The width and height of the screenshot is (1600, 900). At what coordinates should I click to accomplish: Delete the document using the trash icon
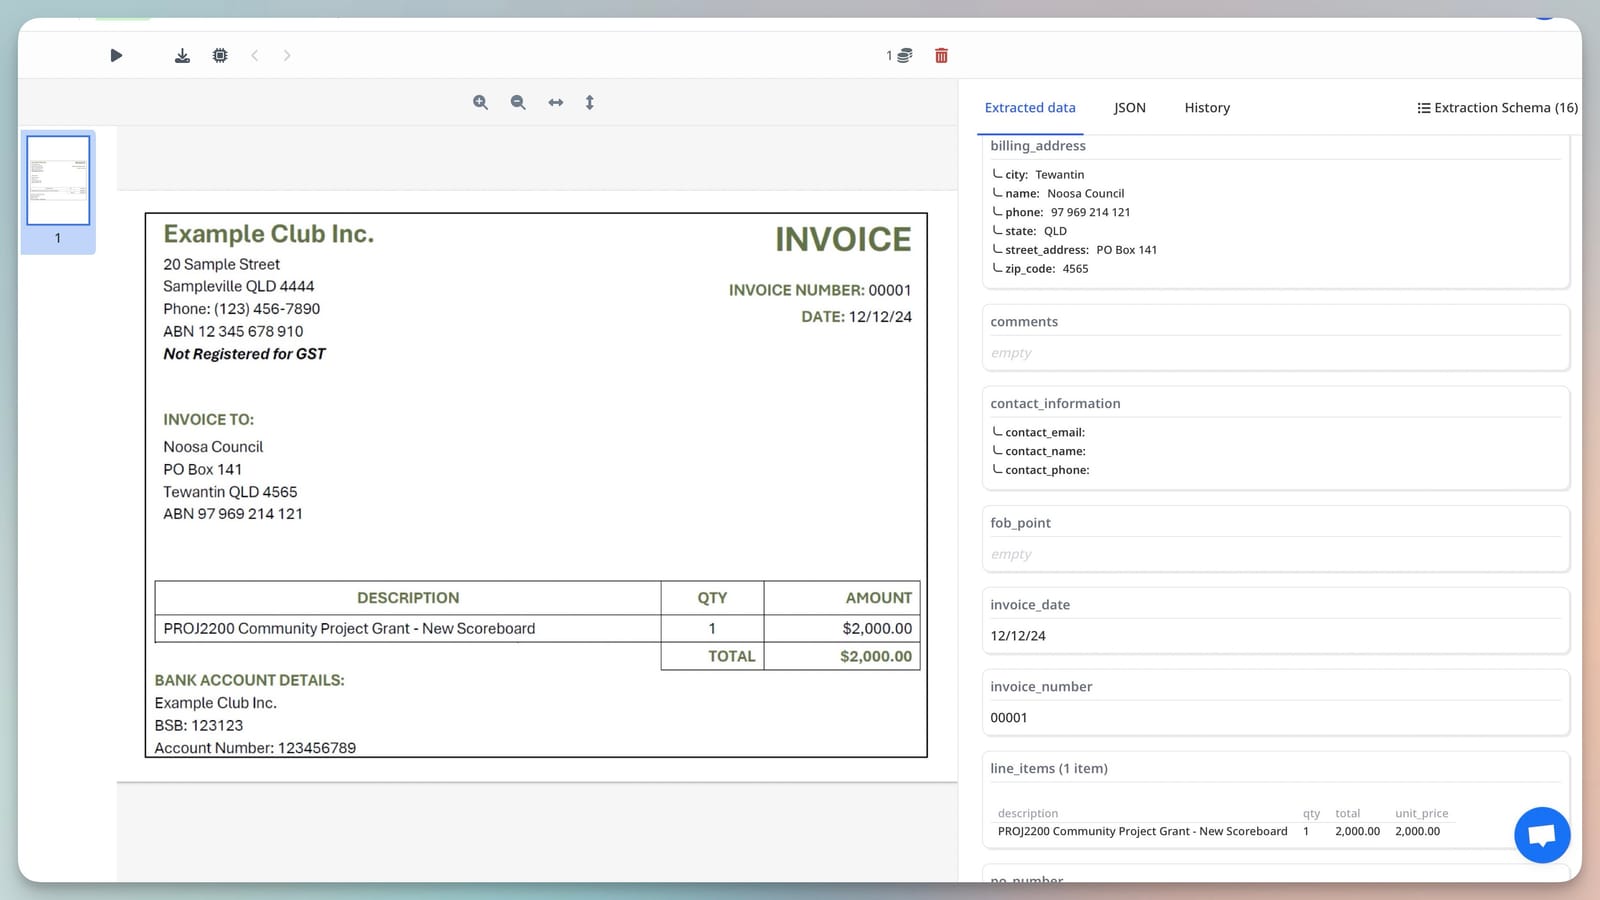pyautogui.click(x=940, y=56)
